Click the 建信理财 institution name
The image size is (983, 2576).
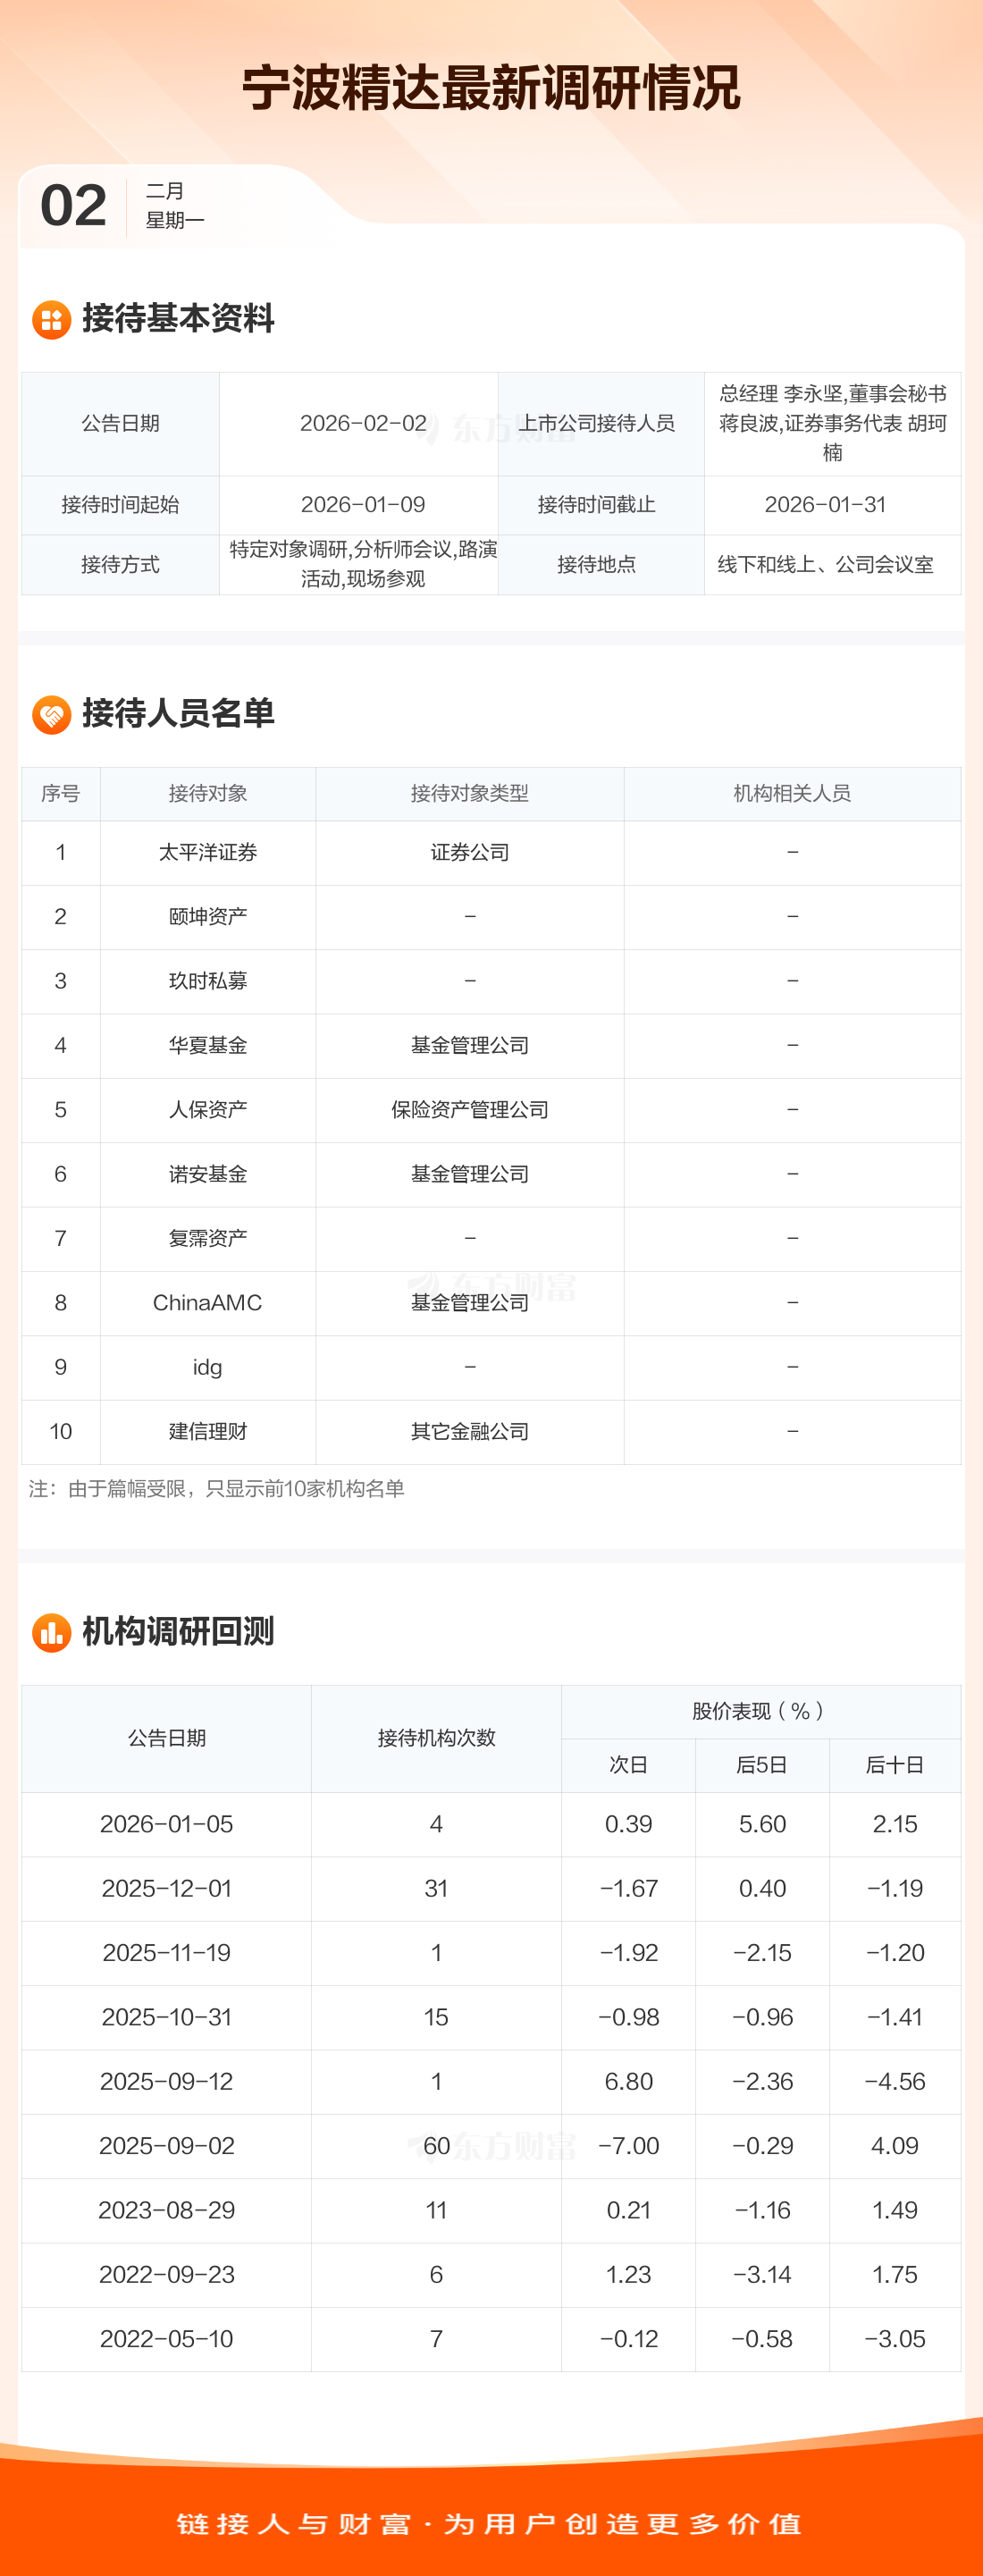pyautogui.click(x=208, y=1431)
